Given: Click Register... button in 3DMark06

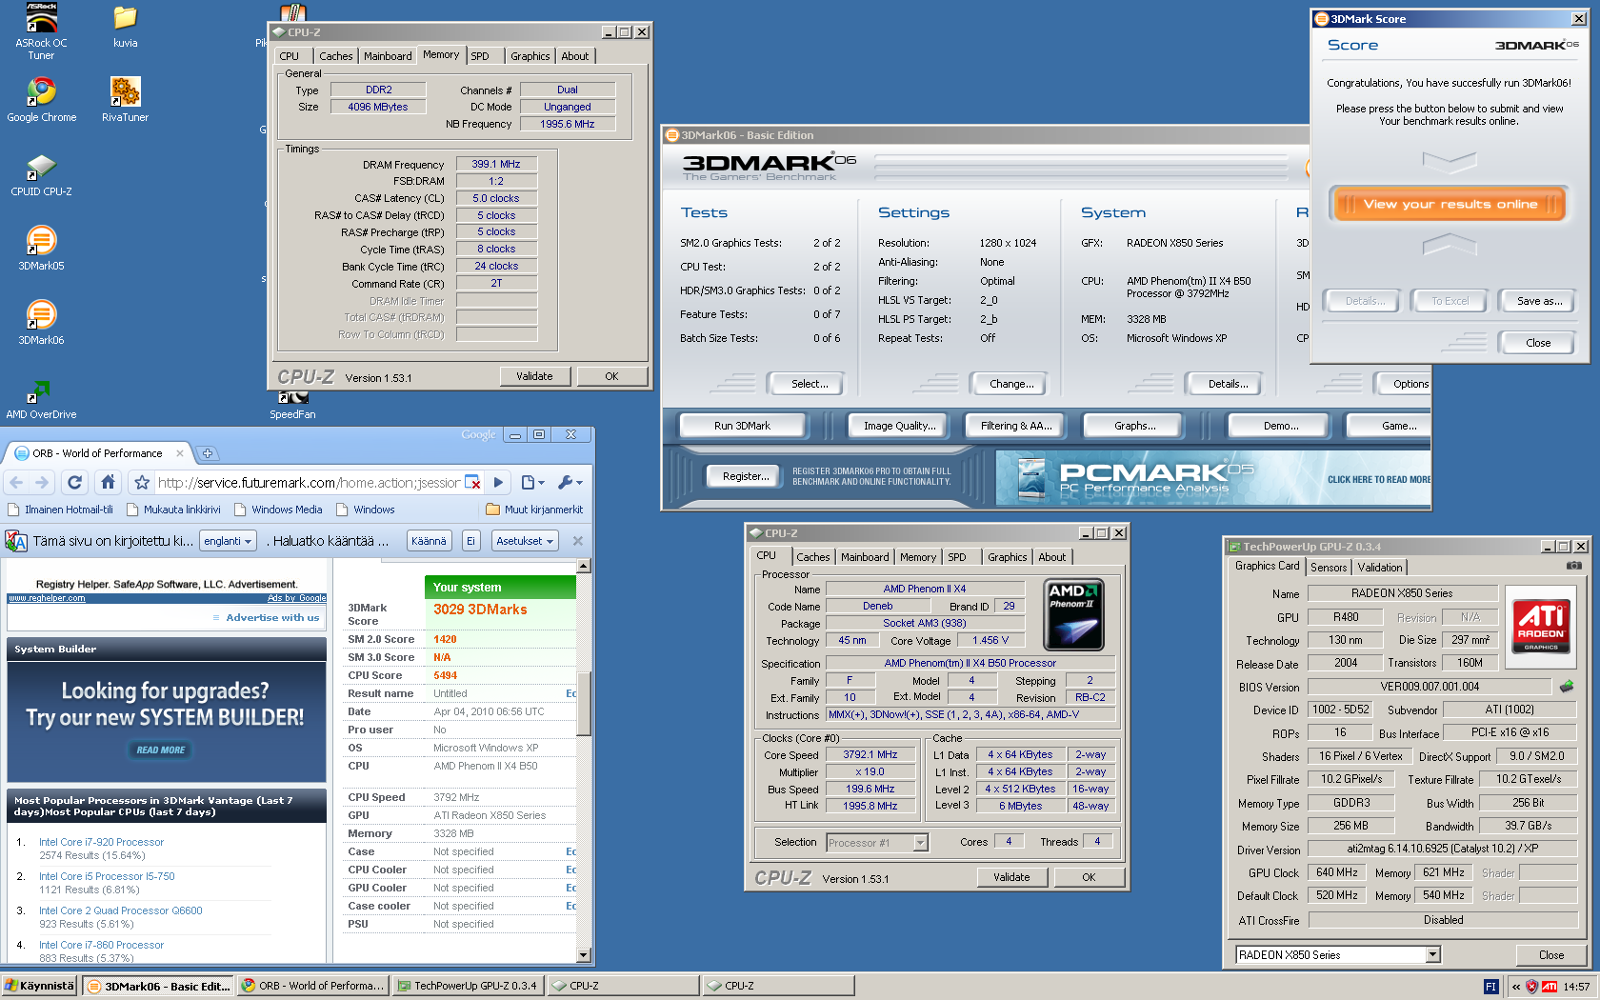Looking at the screenshot, I should [746, 477].
